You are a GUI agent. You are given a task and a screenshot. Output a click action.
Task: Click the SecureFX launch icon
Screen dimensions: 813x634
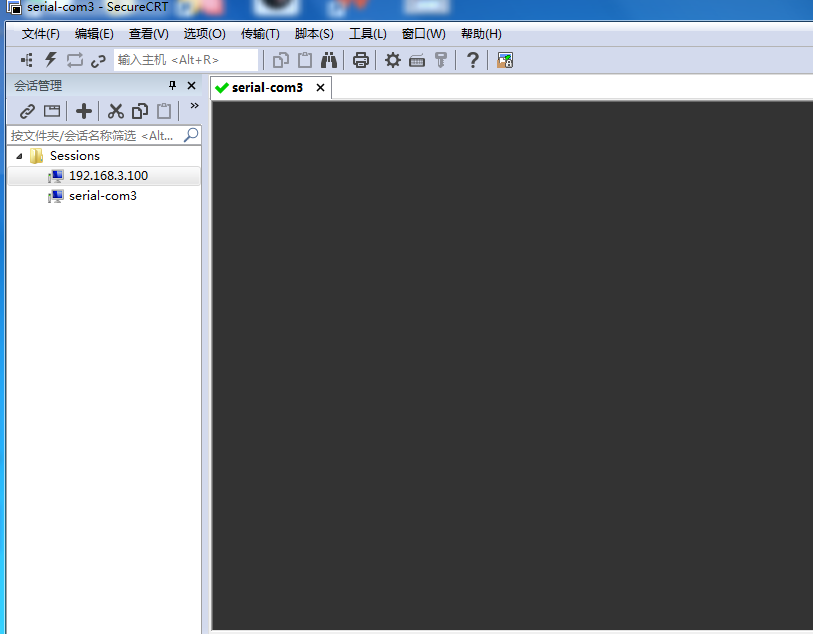[x=504, y=60]
